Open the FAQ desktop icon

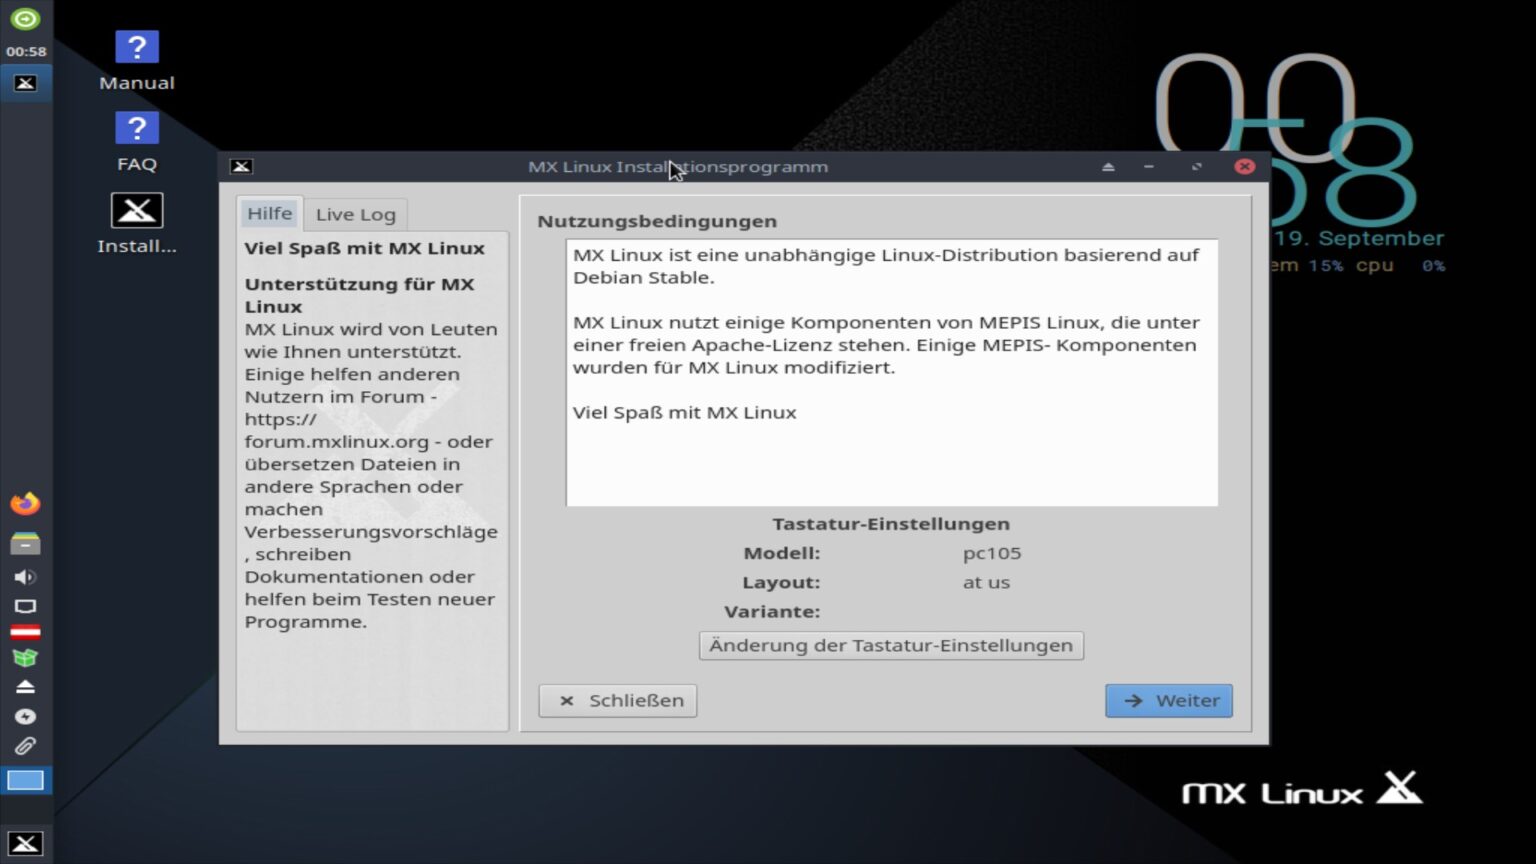coord(135,127)
